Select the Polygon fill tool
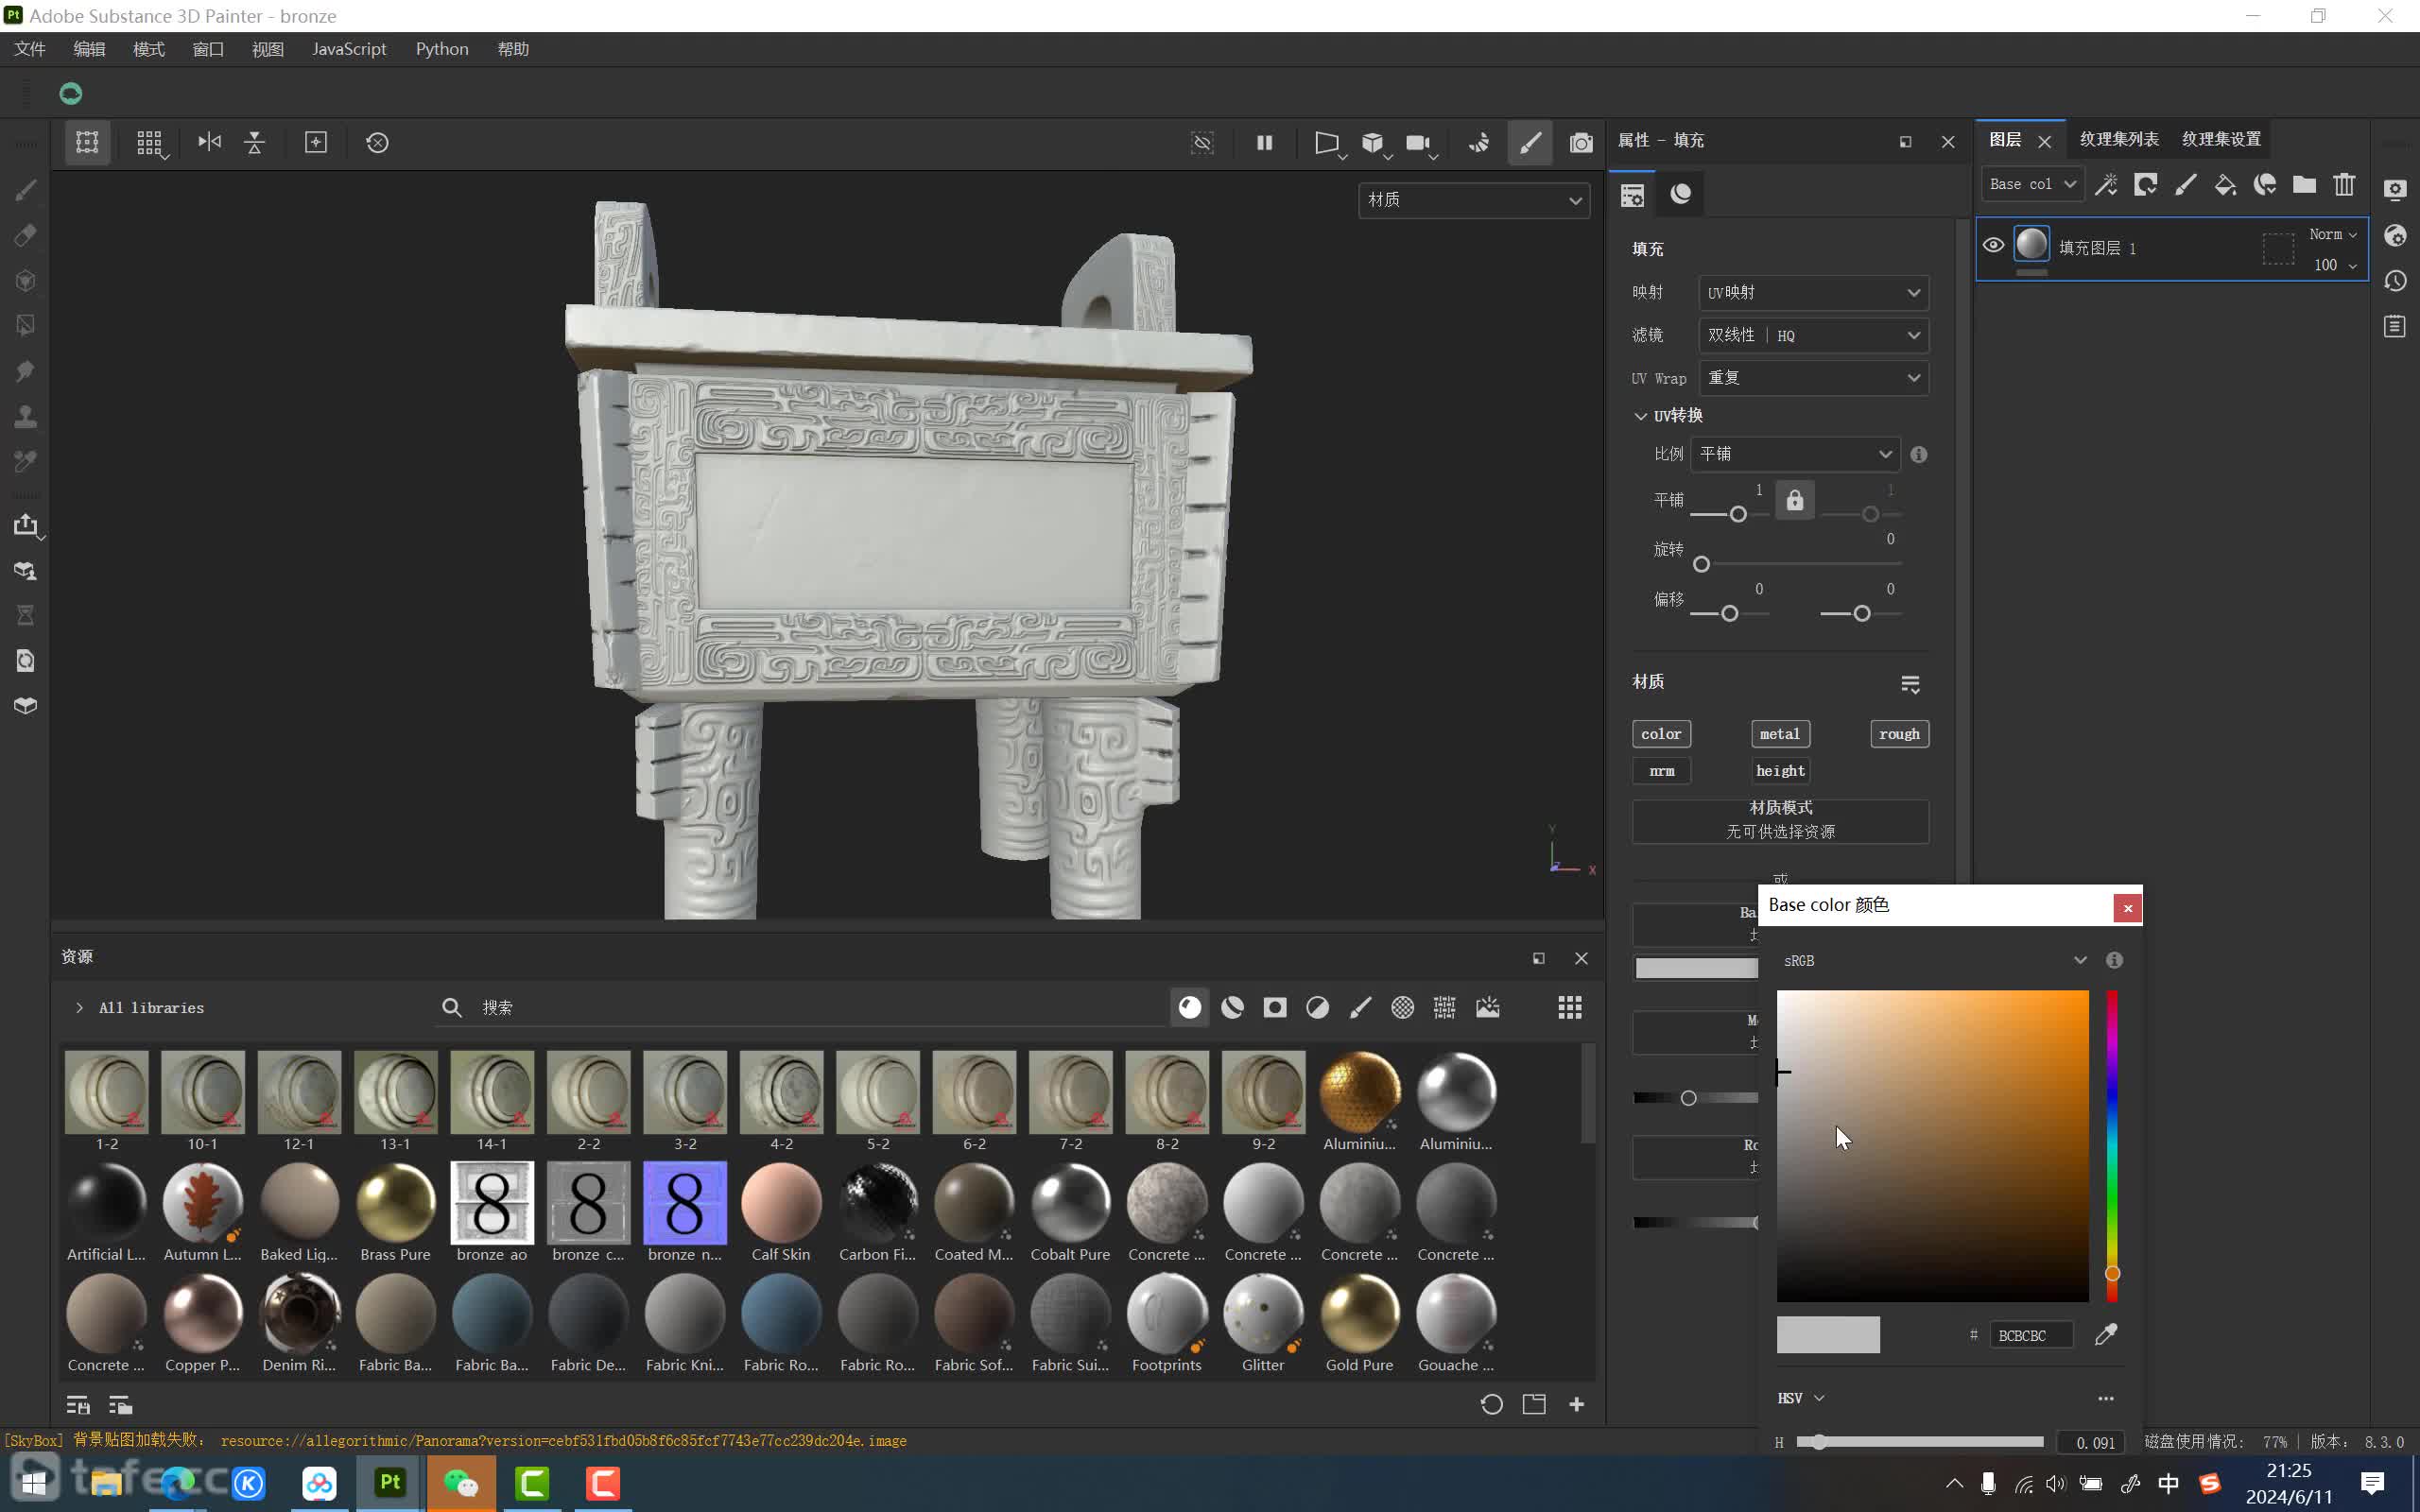 pos(26,325)
